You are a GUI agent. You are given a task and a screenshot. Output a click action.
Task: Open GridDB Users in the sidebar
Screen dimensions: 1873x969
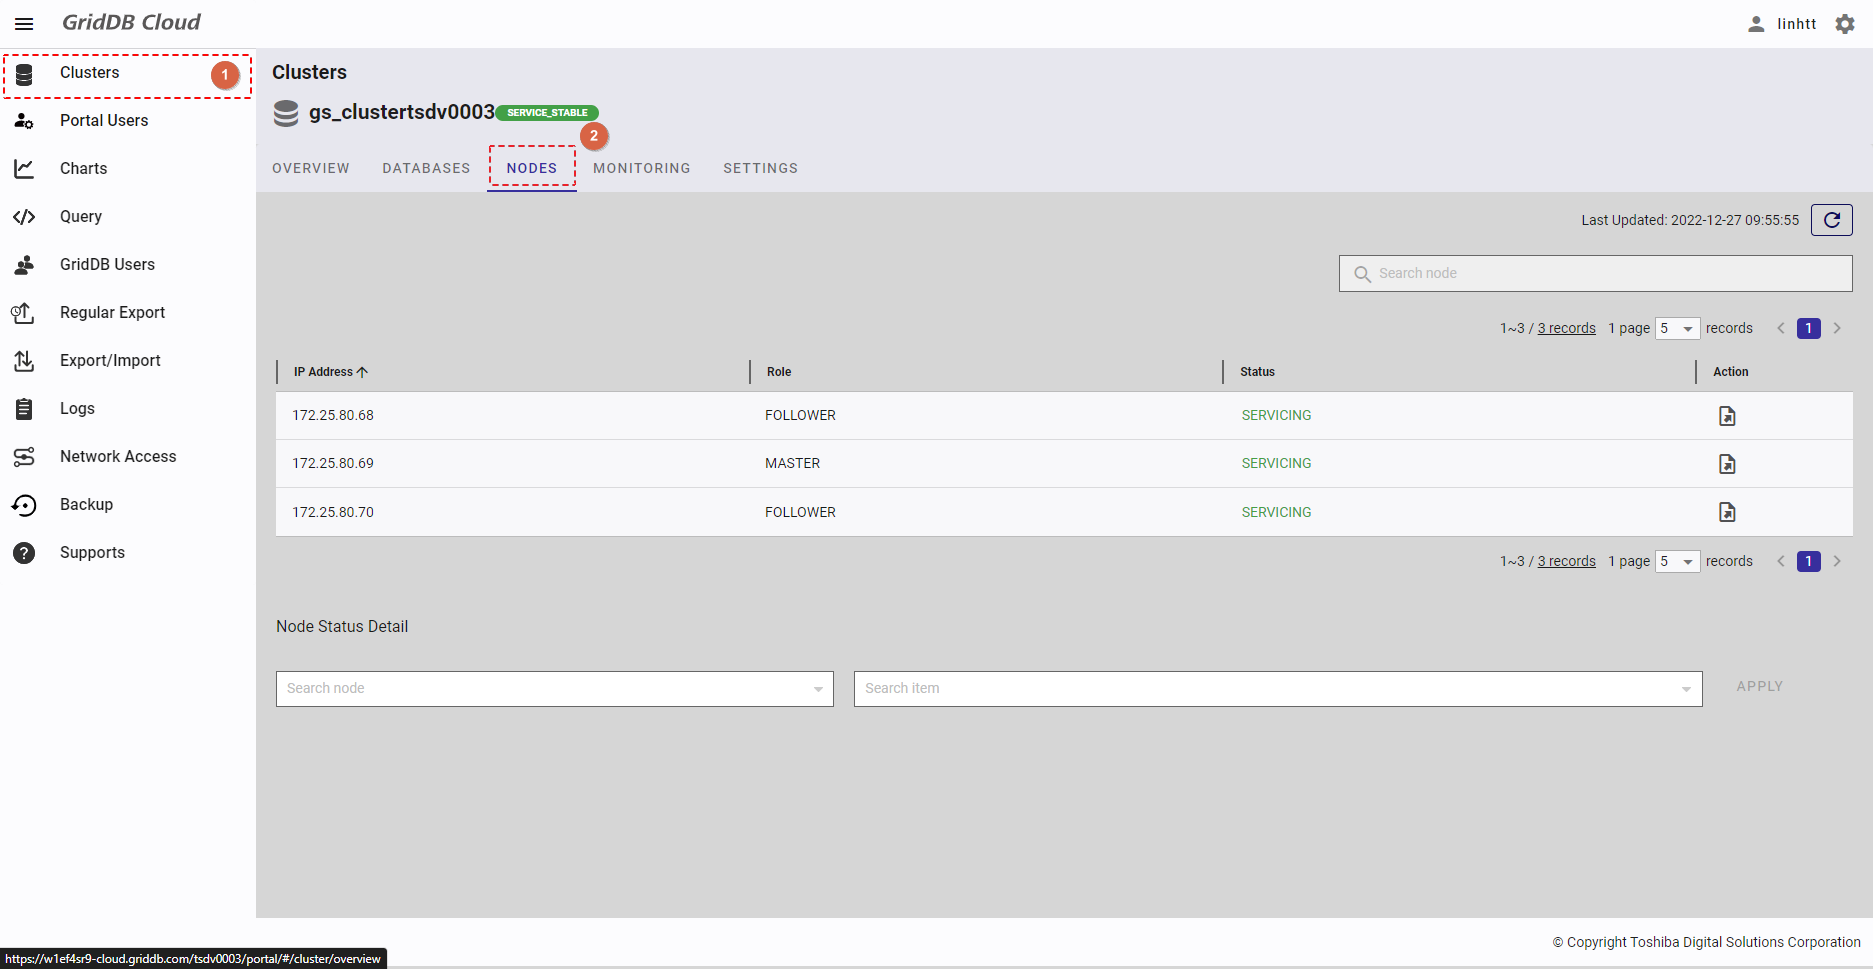click(128, 265)
